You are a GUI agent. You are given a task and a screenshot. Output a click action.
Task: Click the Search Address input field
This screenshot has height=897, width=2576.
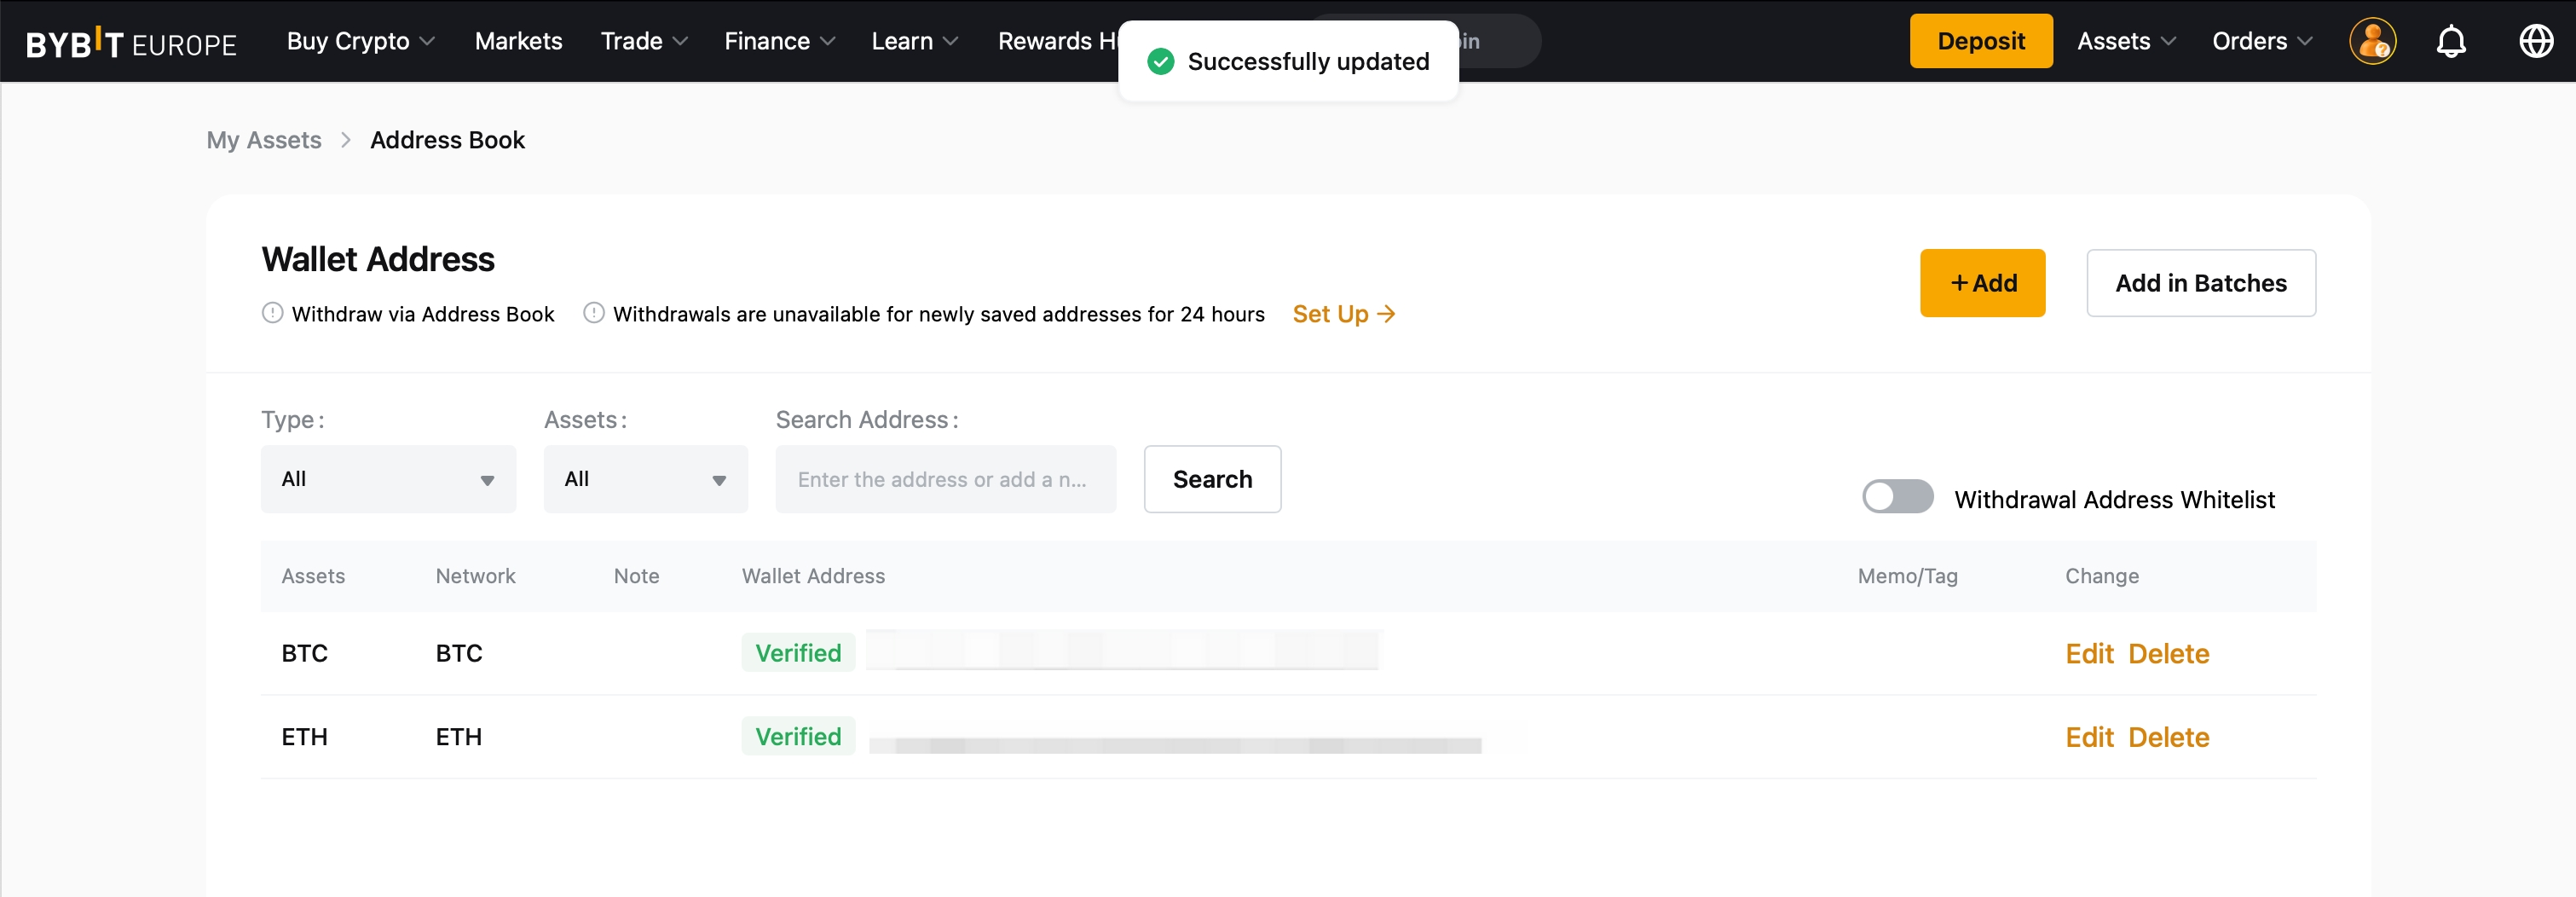pyautogui.click(x=945, y=479)
